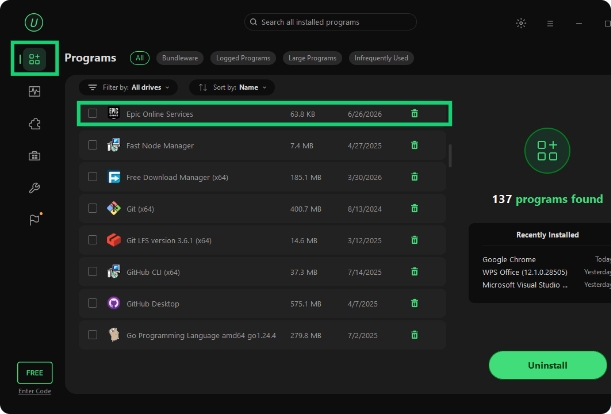Click the 6/26/2026 install date
The width and height of the screenshot is (611, 414).
coord(365,114)
